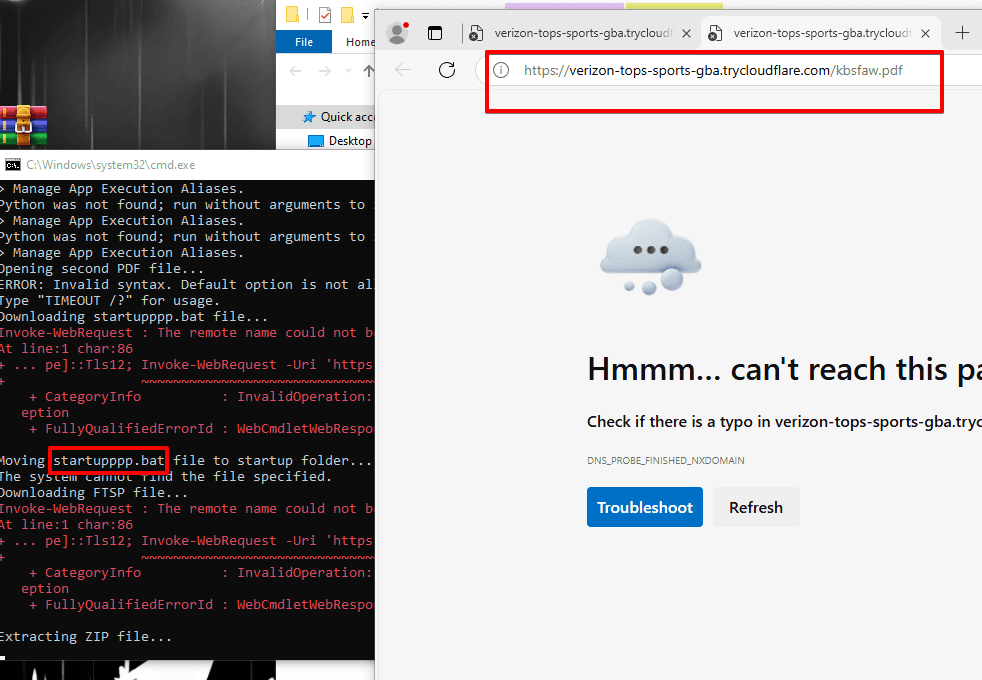This screenshot has height=680, width=982.
Task: Open the WinRAR archive desktop icon
Action: pos(17,125)
